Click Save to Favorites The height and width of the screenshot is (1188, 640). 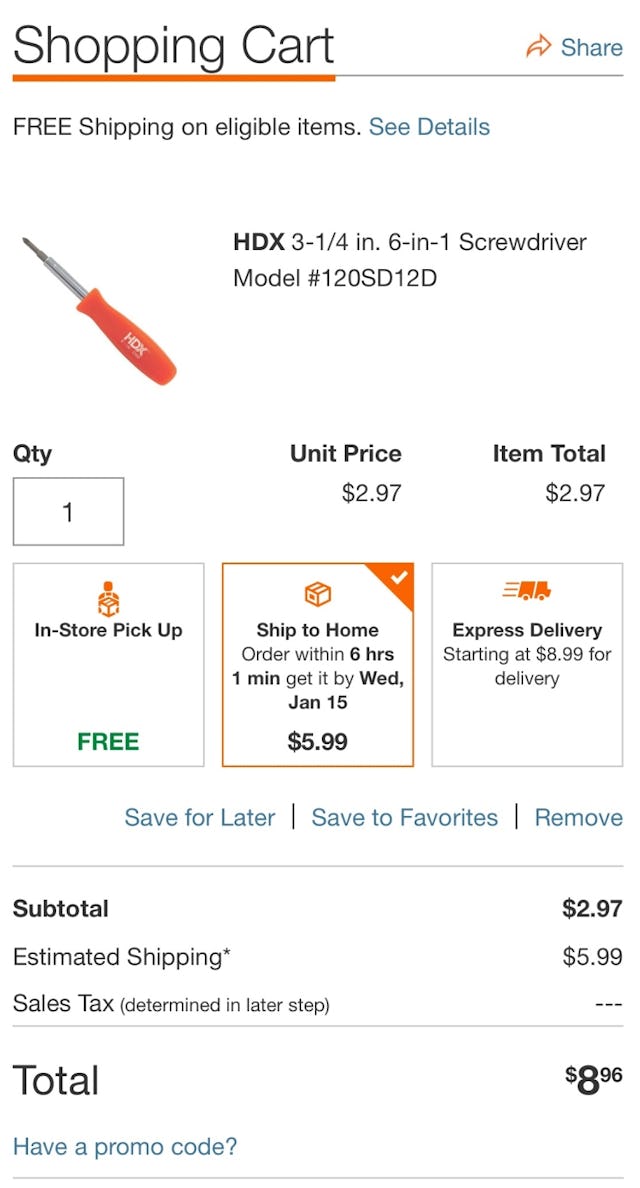[x=405, y=817]
